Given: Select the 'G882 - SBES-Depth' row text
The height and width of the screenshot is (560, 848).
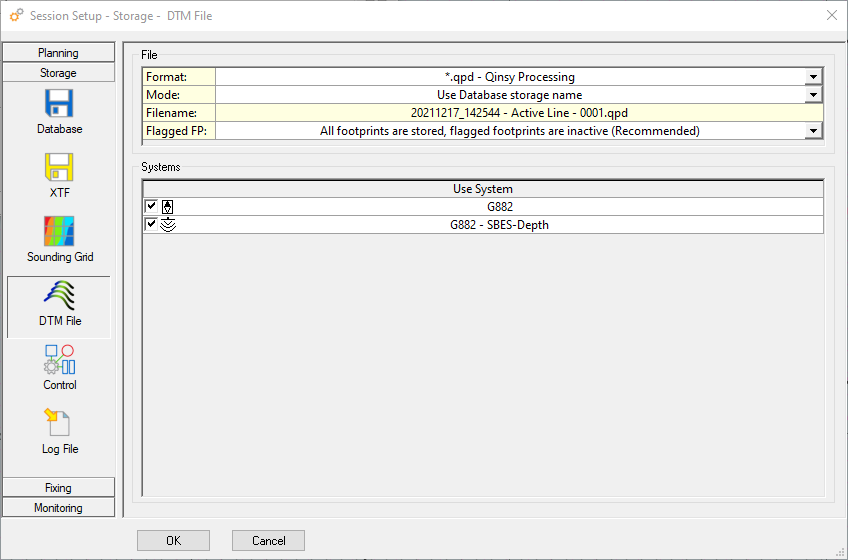Looking at the screenshot, I should point(499,225).
